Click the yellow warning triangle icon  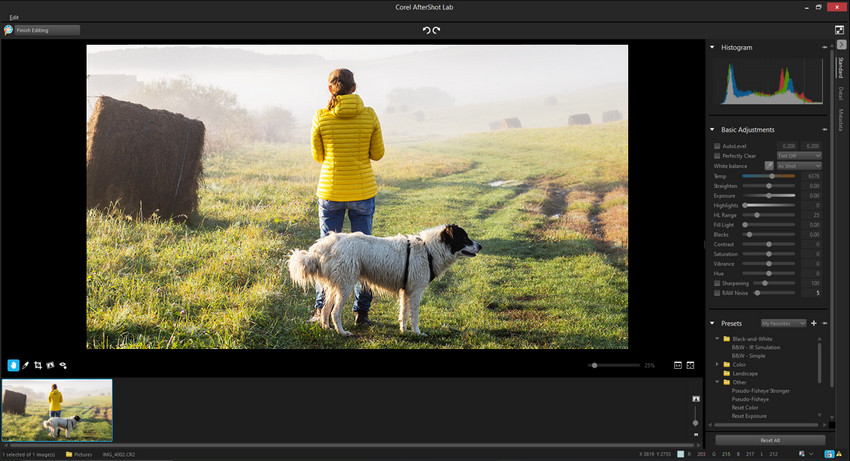(839, 454)
